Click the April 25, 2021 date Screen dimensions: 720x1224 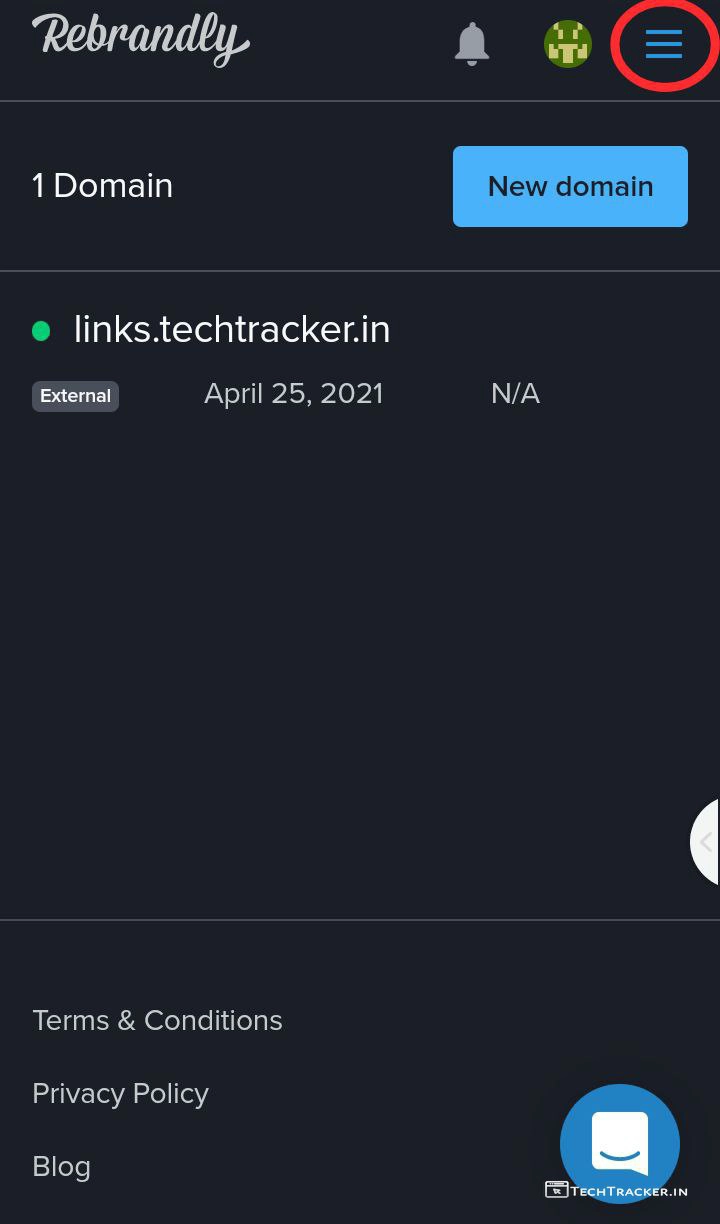point(294,394)
